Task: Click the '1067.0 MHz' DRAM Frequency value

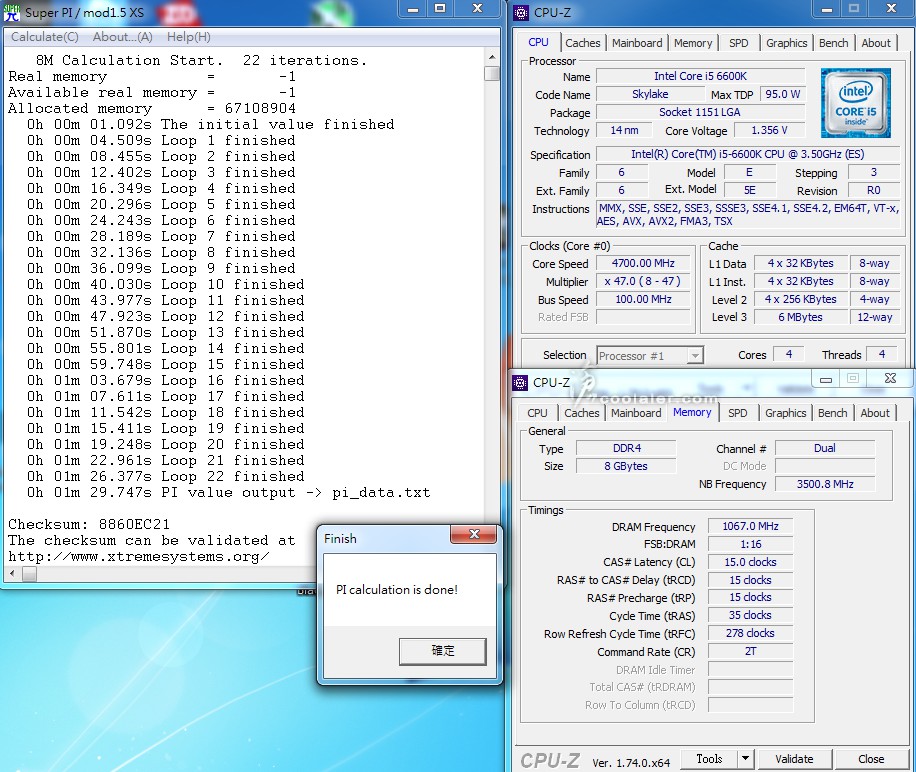Action: click(x=750, y=526)
